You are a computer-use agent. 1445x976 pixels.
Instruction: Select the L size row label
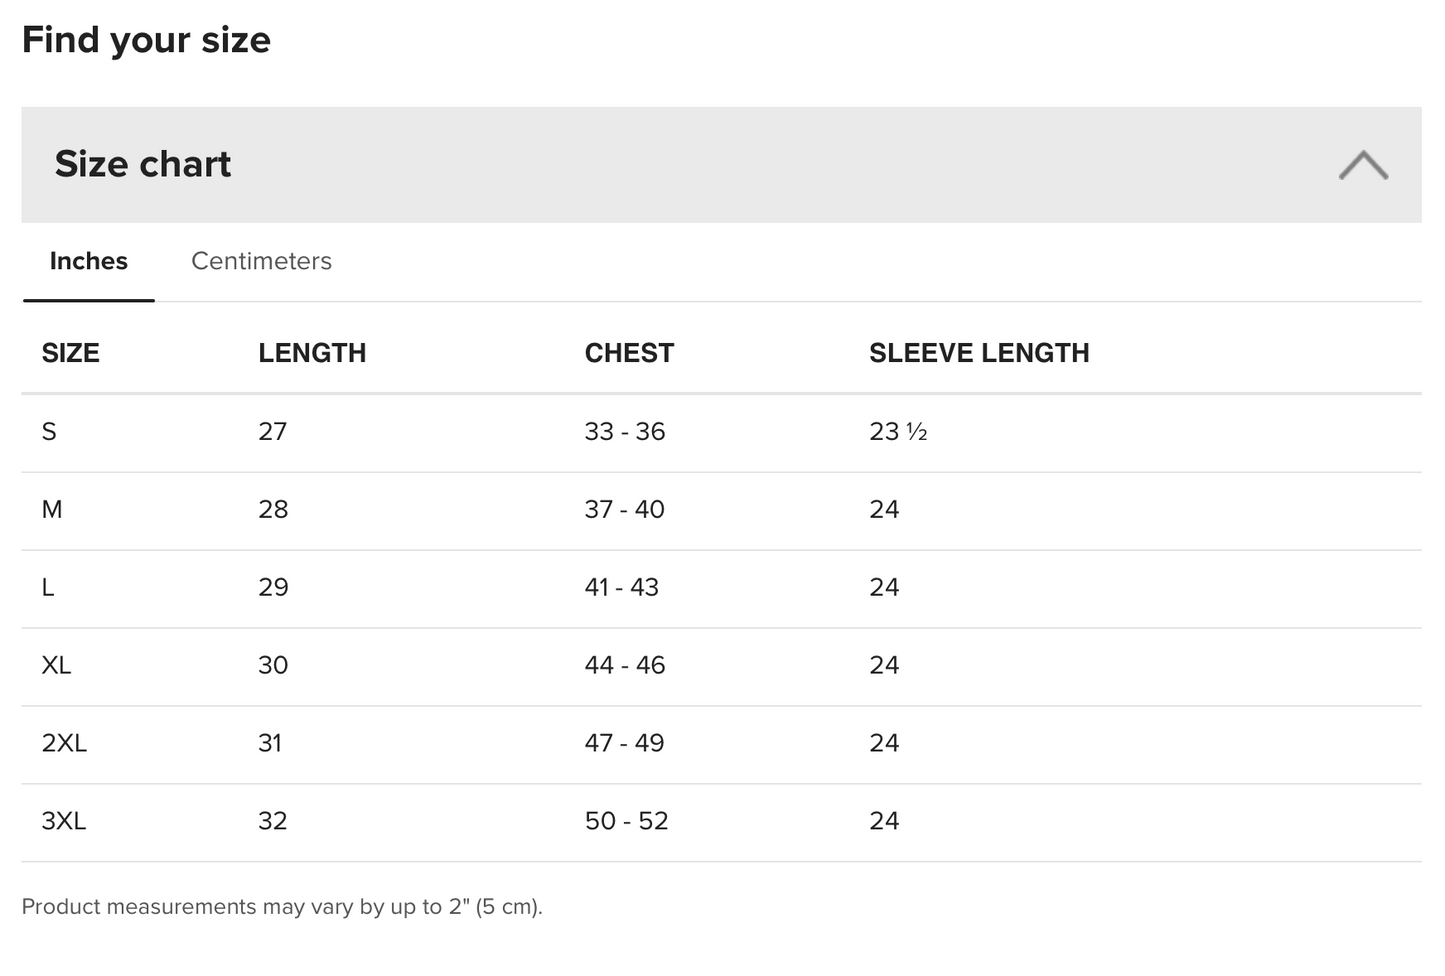click(48, 587)
